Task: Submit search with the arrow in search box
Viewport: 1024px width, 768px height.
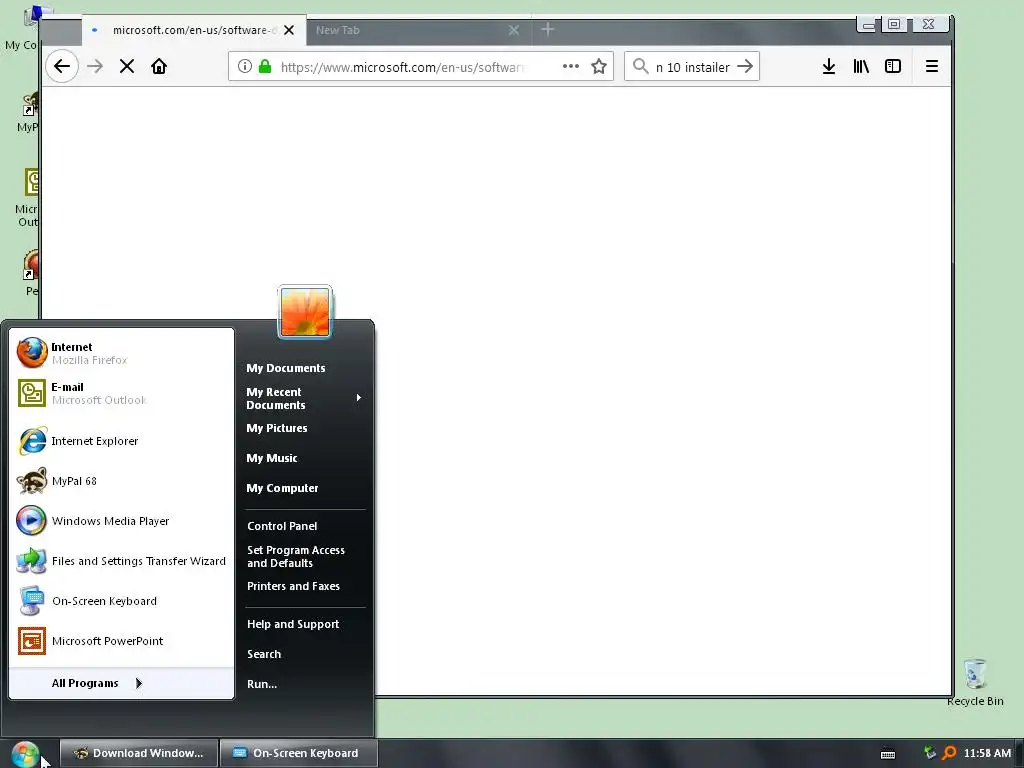Action: [x=745, y=66]
